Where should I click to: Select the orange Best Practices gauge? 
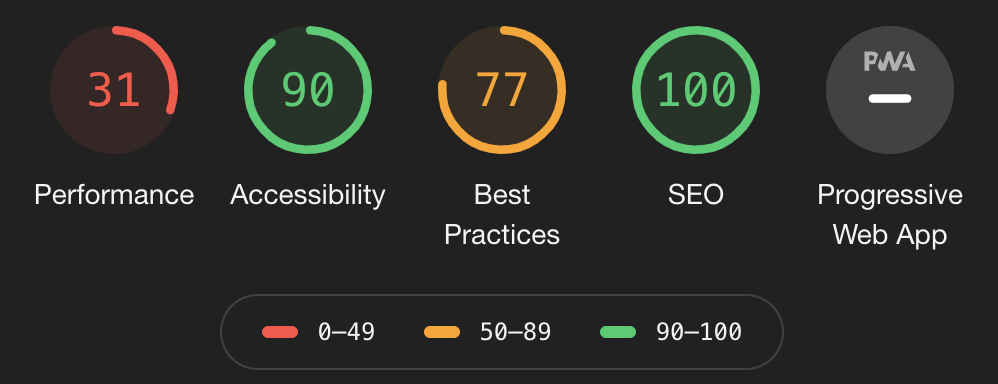(502, 90)
